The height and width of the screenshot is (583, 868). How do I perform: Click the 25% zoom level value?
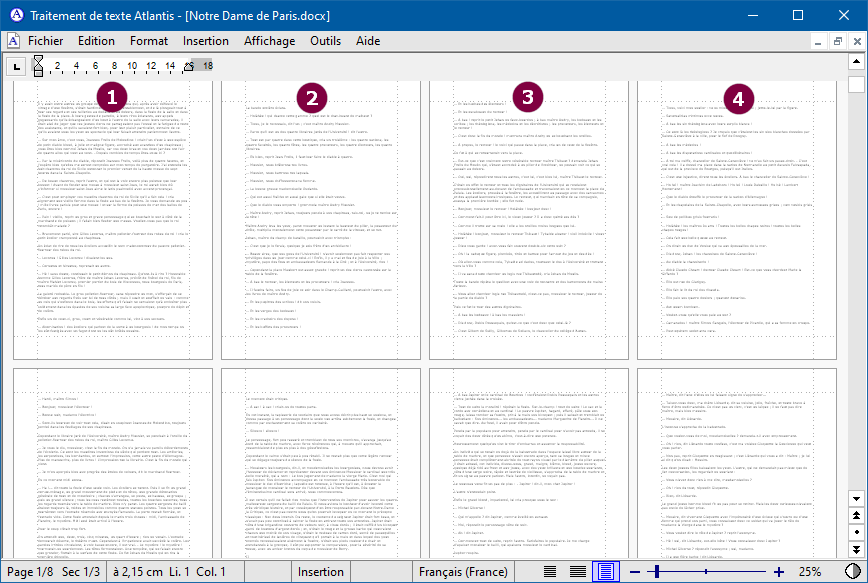810,571
